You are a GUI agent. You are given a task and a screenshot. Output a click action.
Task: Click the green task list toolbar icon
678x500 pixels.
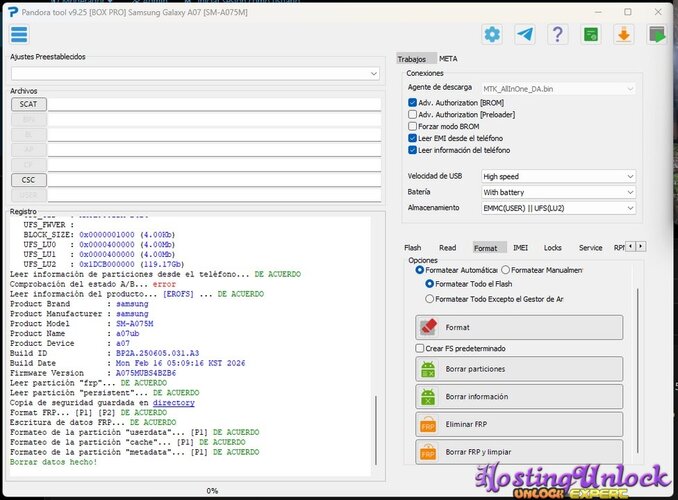(591, 34)
